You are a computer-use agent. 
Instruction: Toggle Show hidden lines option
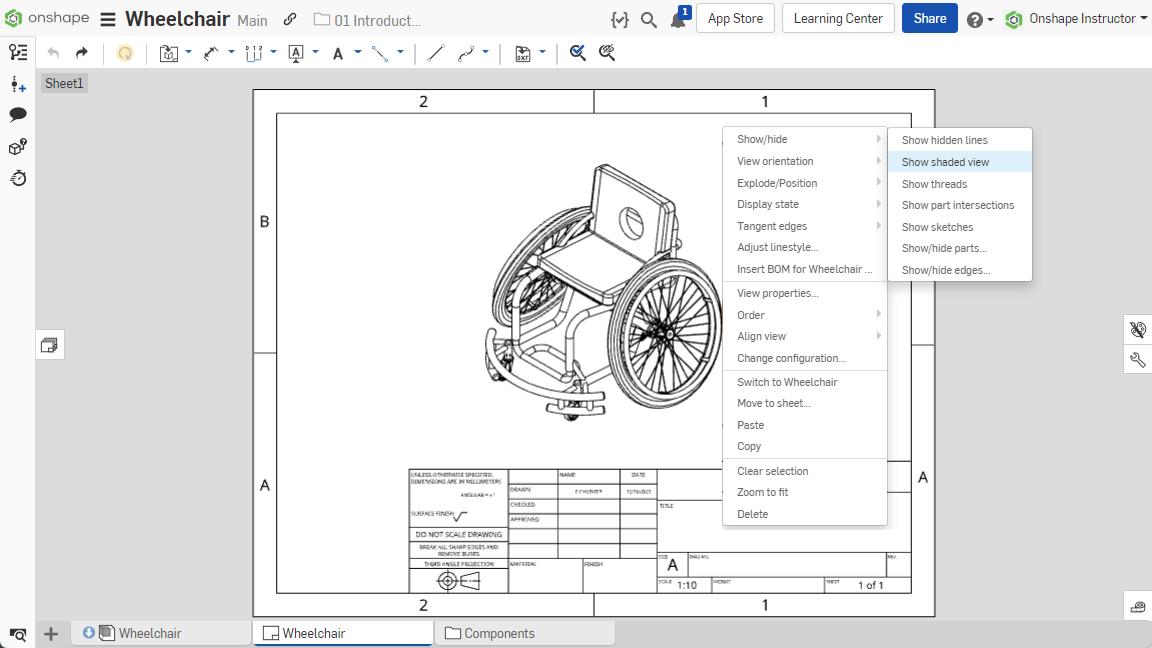(x=944, y=140)
